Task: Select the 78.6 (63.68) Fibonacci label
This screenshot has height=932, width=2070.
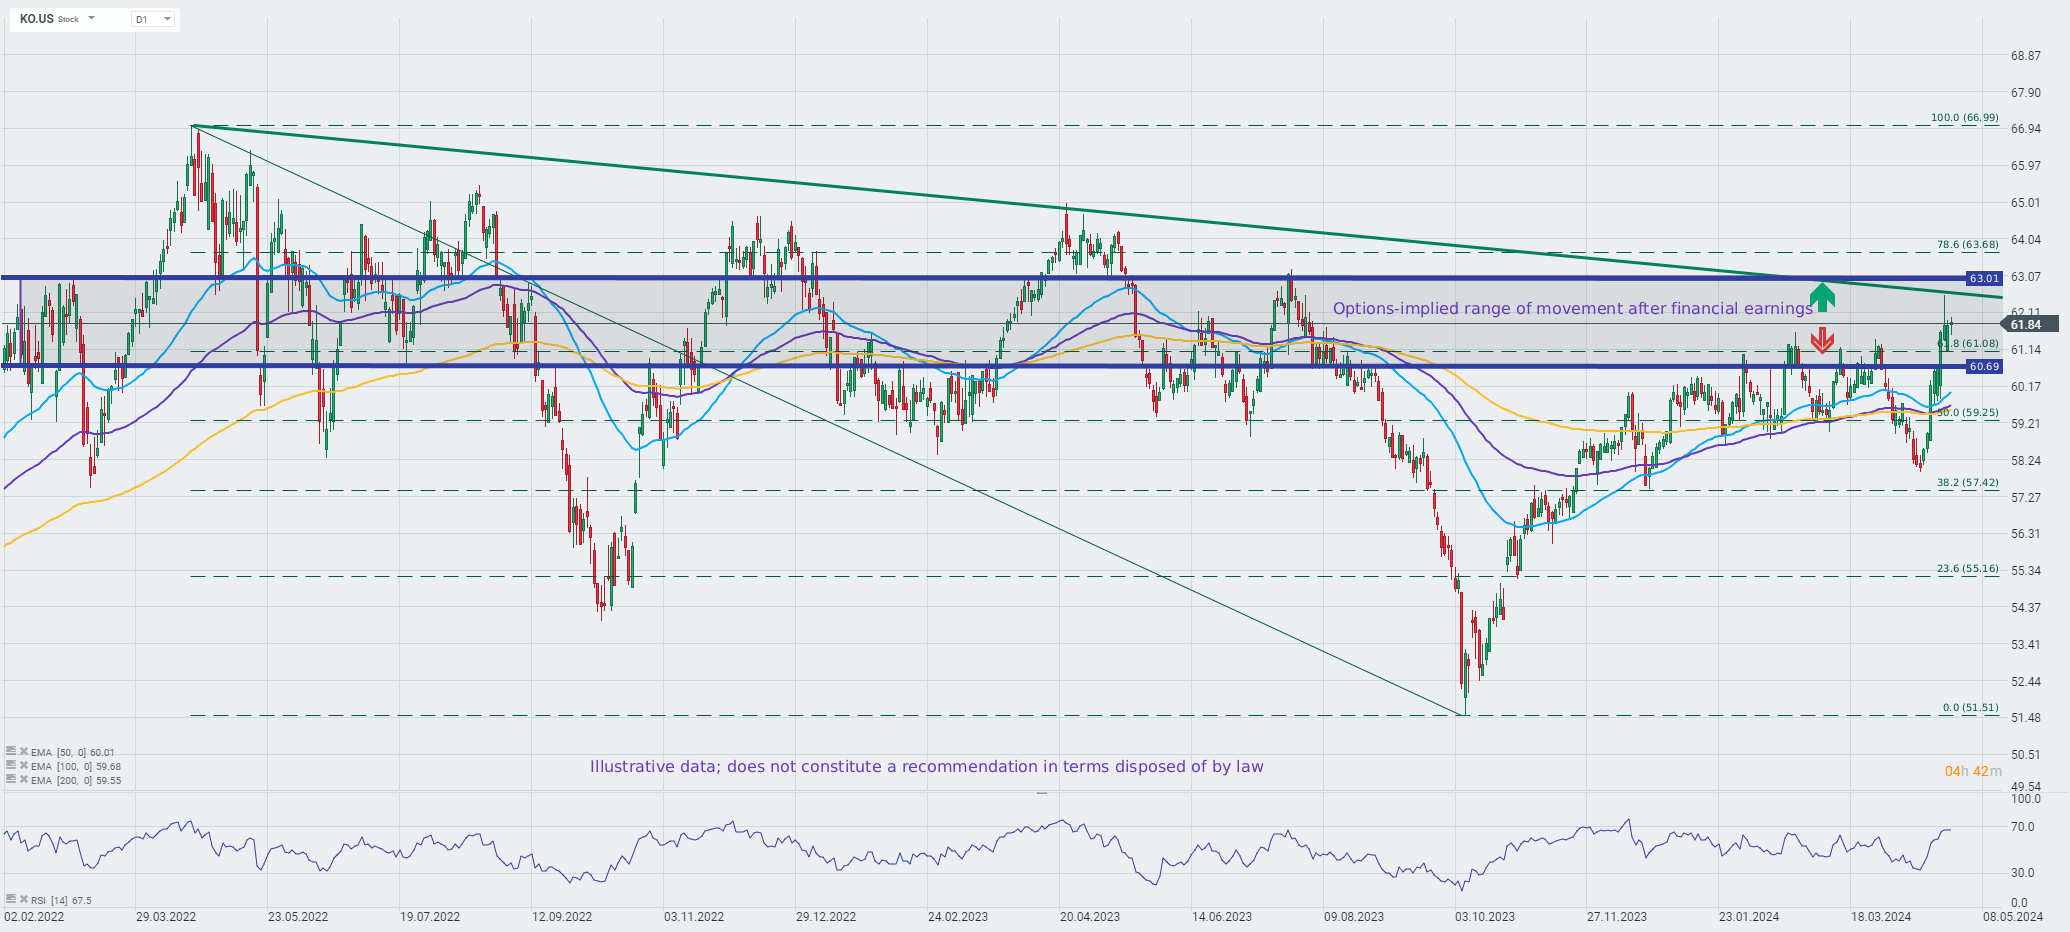Action: coord(1967,245)
